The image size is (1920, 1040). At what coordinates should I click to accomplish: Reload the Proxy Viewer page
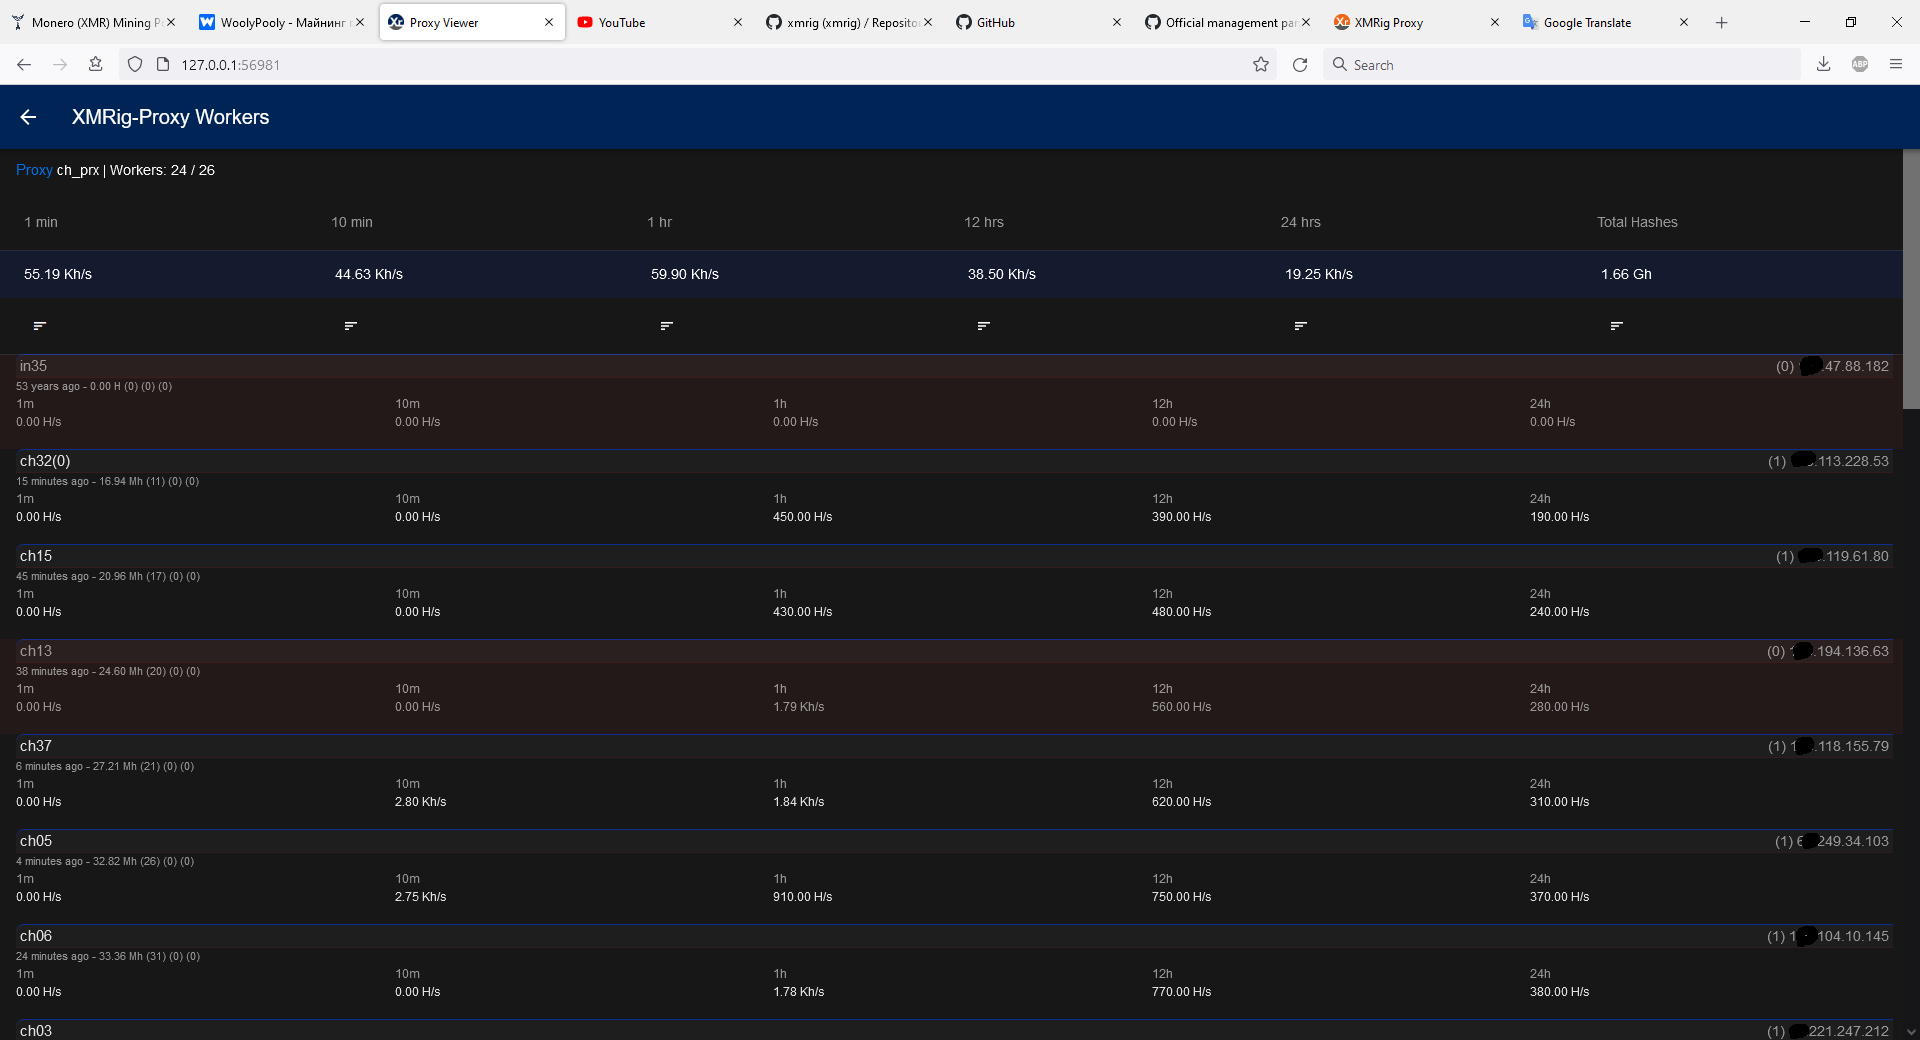tap(1300, 64)
